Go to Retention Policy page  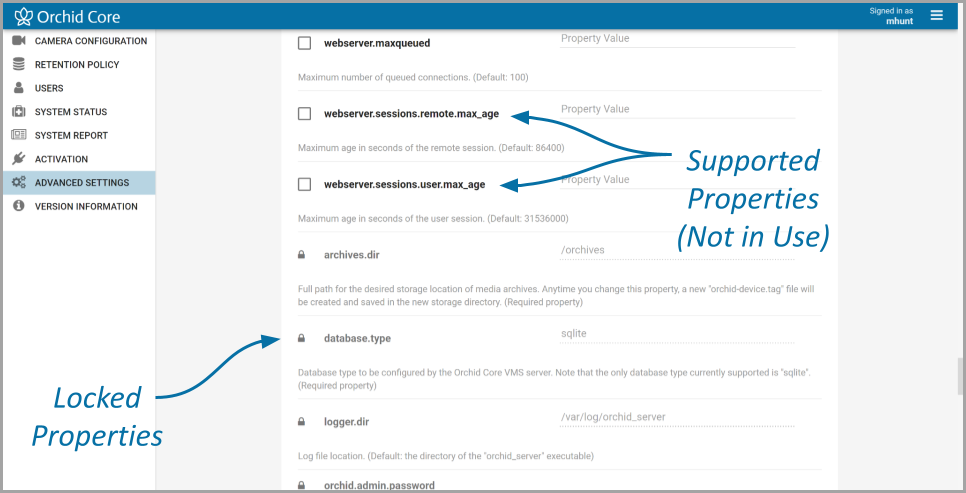pyautogui.click(x=79, y=64)
